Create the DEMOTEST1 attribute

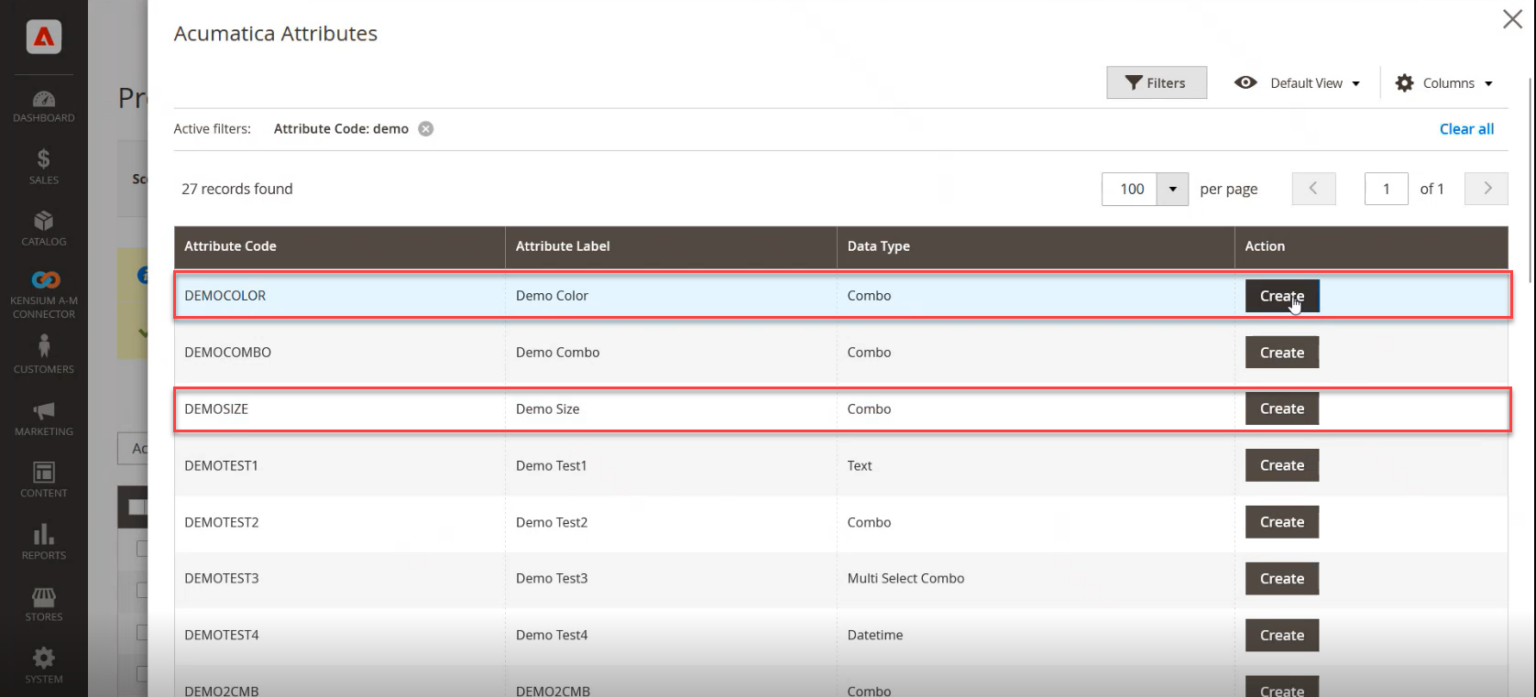coord(1282,465)
